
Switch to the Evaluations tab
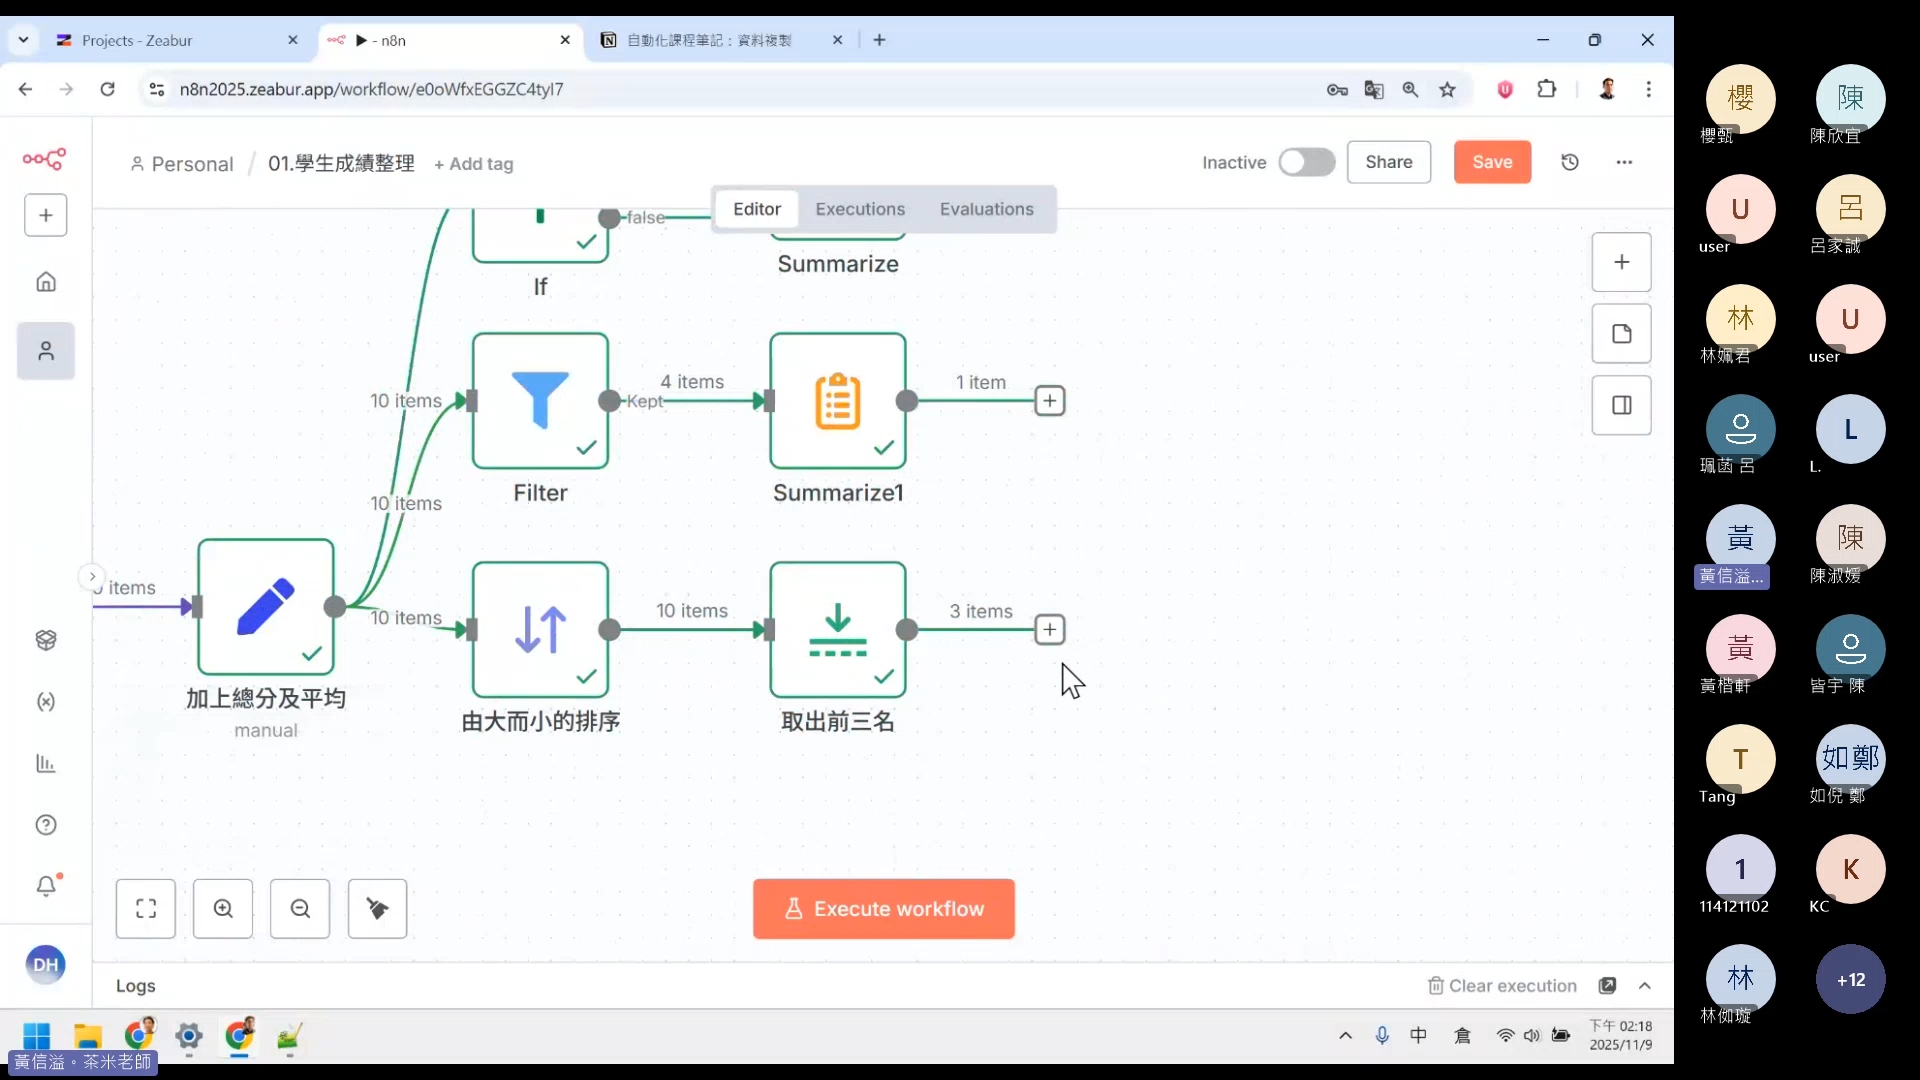(986, 209)
